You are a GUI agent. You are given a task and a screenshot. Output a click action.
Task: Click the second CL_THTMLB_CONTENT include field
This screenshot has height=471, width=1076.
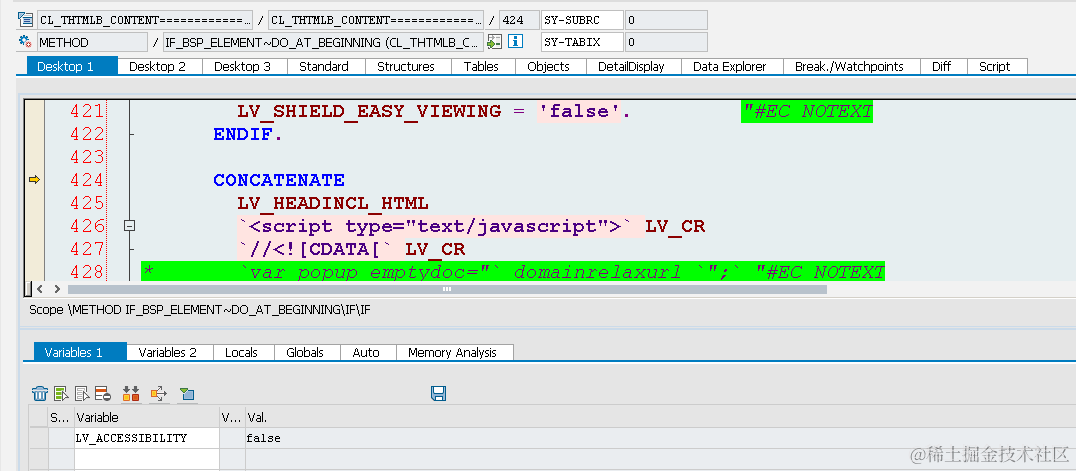tap(375, 20)
